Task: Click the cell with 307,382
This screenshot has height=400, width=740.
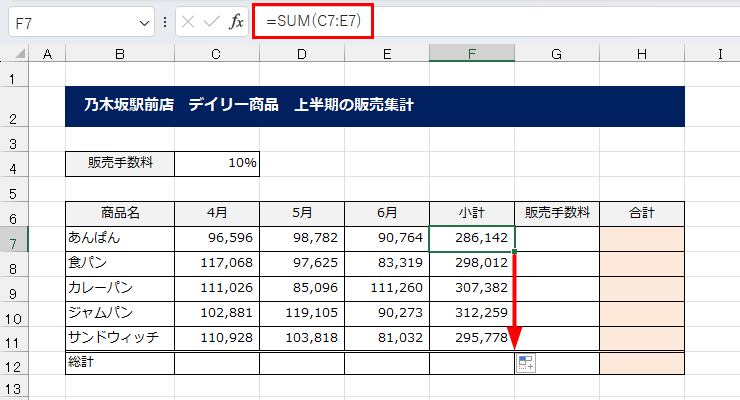Action: coord(472,289)
